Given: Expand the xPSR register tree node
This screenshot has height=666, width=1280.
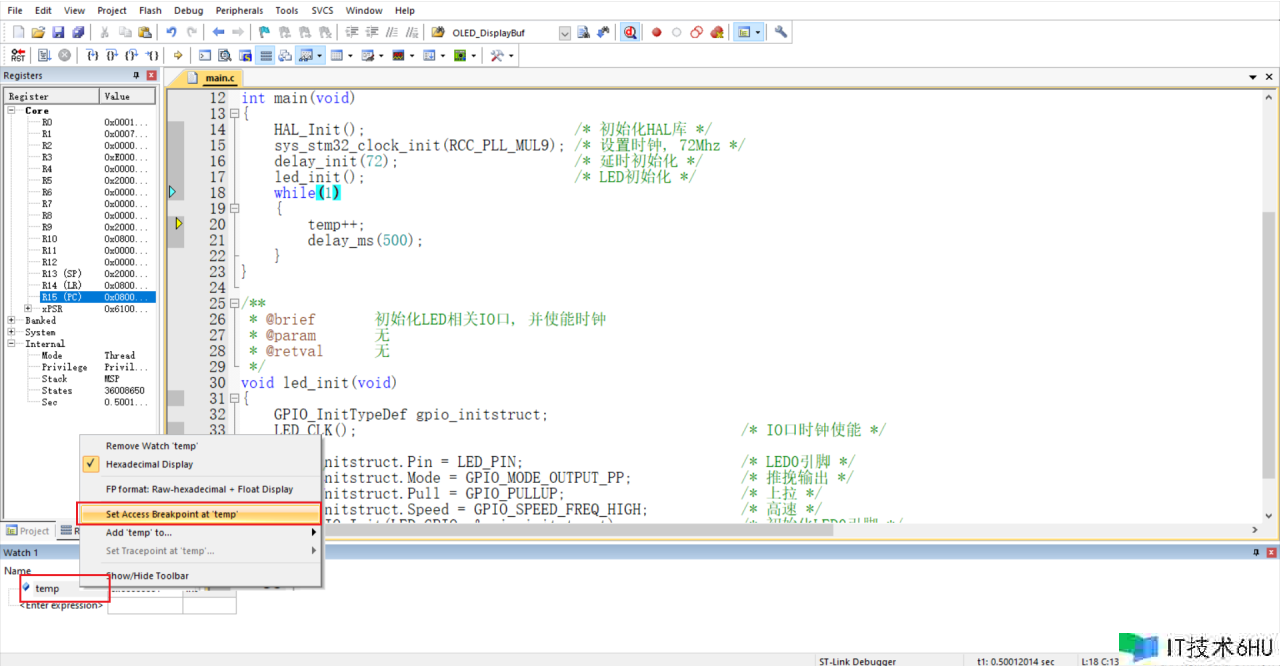Looking at the screenshot, I should point(28,309).
